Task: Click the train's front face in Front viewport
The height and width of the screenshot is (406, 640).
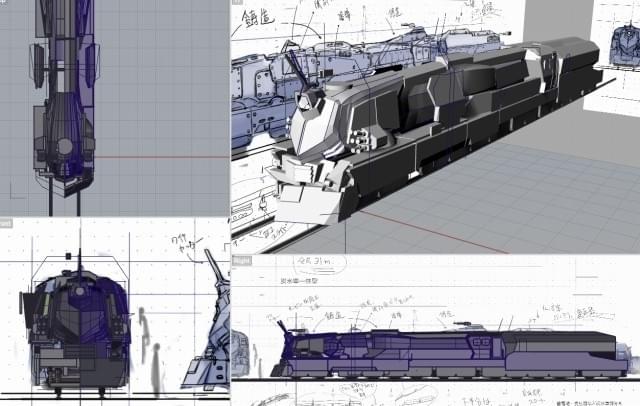Action: (x=78, y=320)
